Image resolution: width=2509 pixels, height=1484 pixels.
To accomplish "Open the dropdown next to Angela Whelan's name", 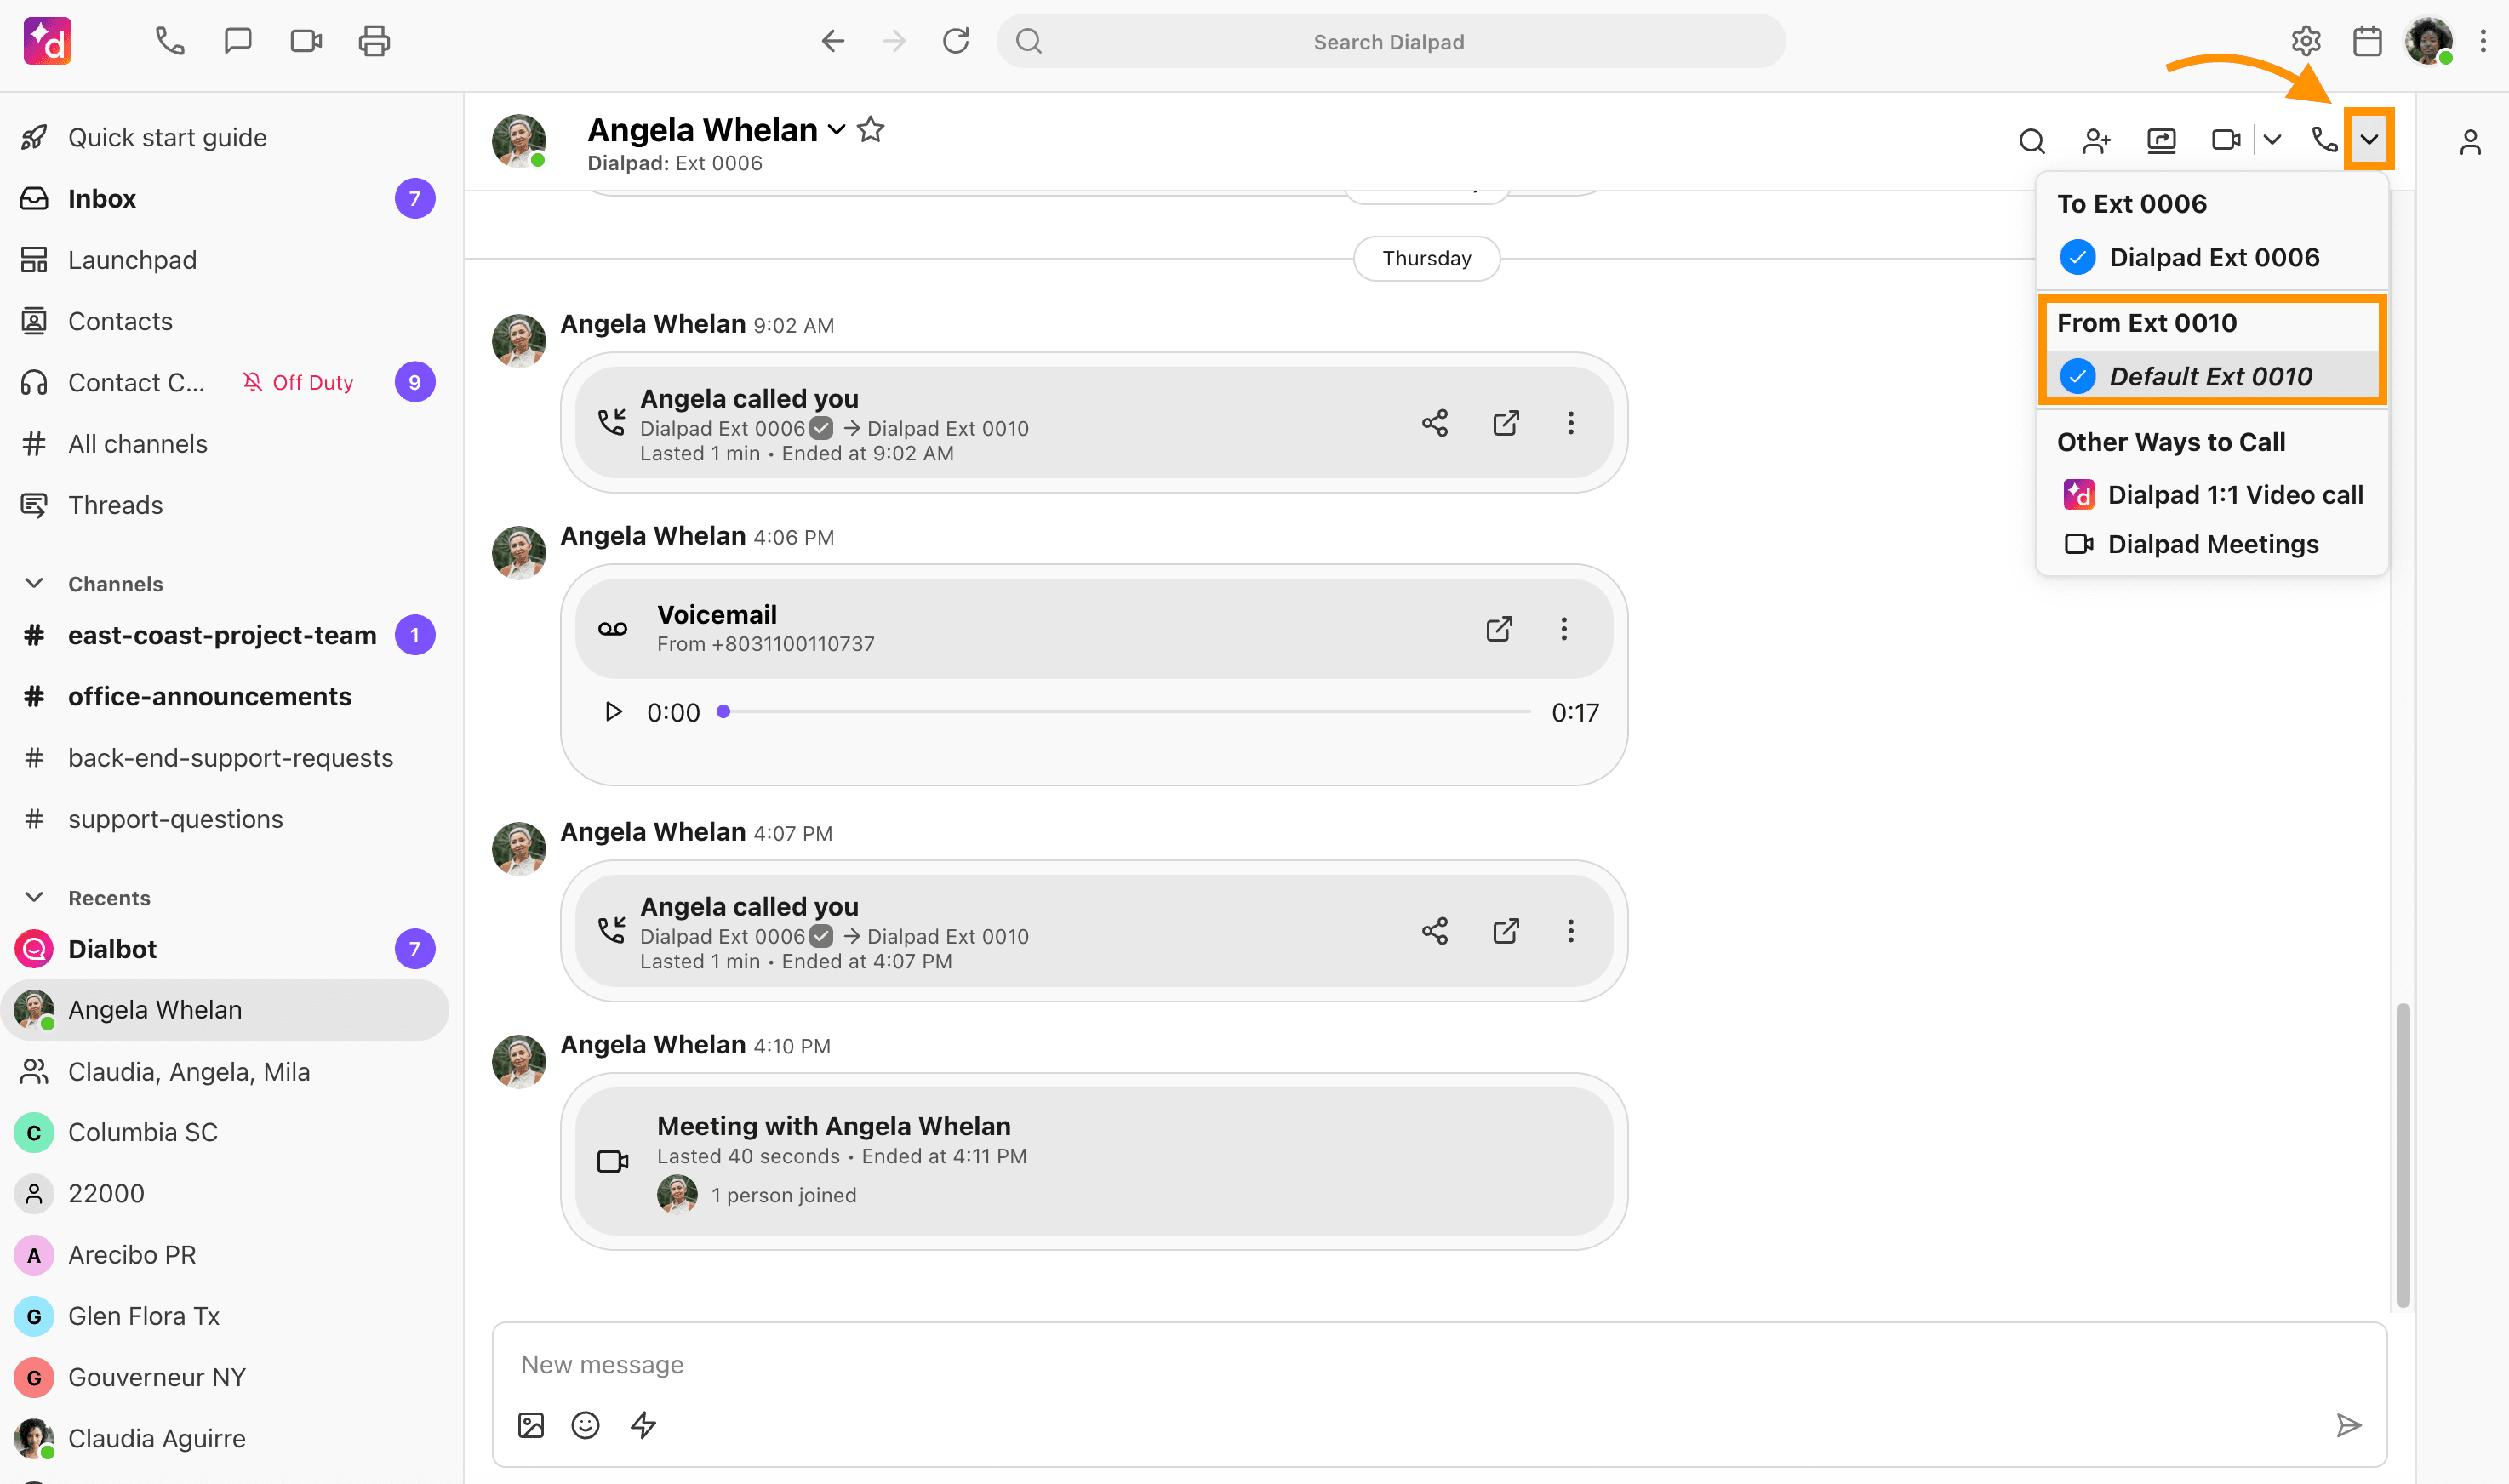I will (x=838, y=130).
